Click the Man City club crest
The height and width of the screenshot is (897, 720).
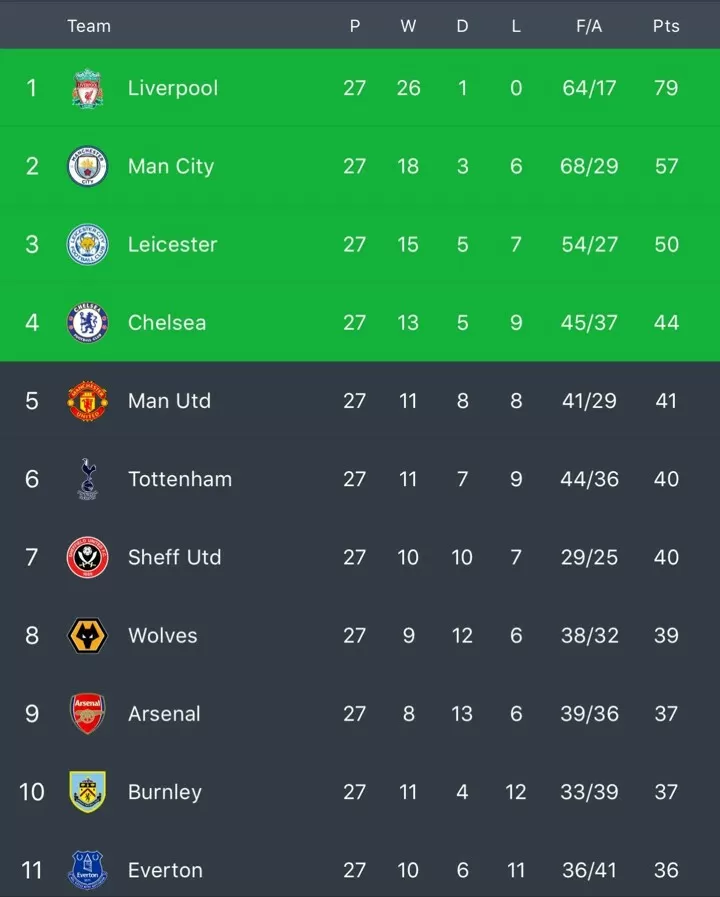pyautogui.click(x=87, y=166)
